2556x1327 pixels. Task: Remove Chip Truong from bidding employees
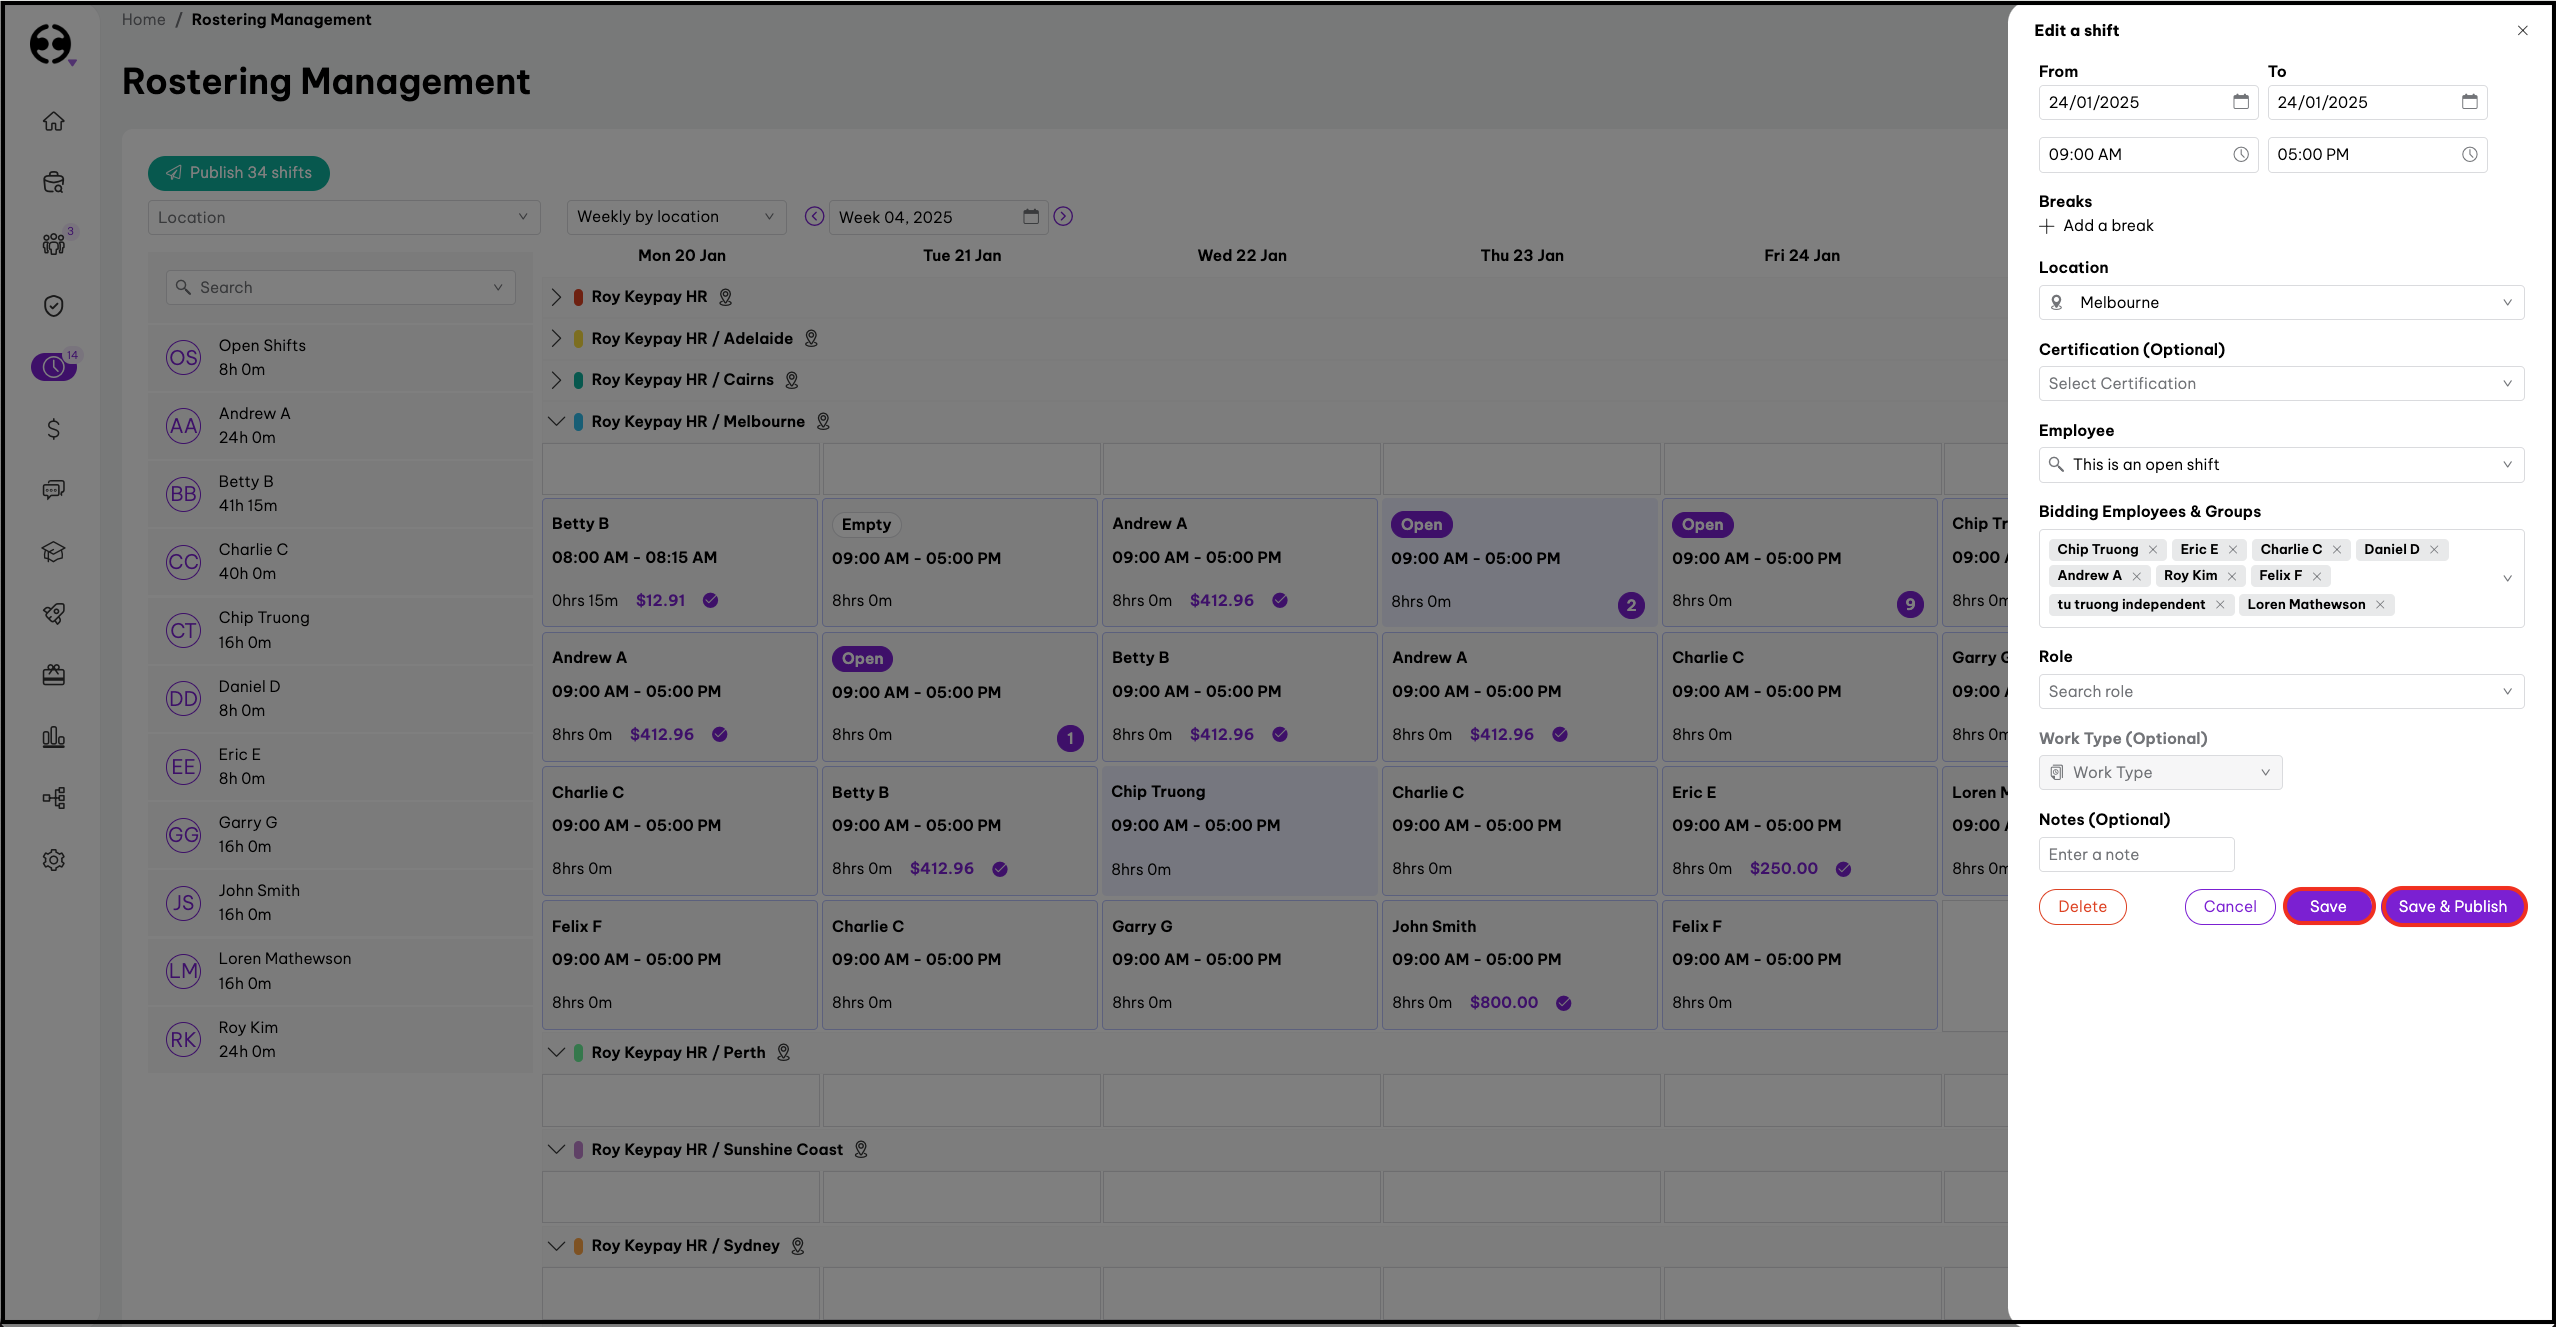(x=2153, y=550)
